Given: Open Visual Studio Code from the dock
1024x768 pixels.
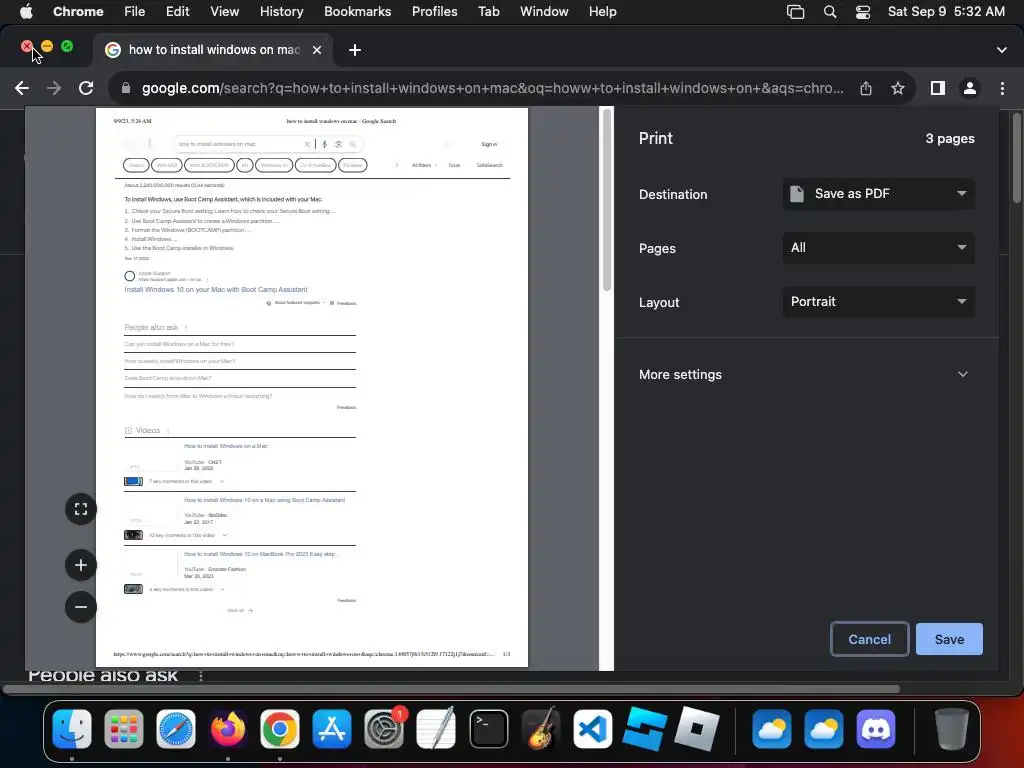Looking at the screenshot, I should pyautogui.click(x=592, y=729).
